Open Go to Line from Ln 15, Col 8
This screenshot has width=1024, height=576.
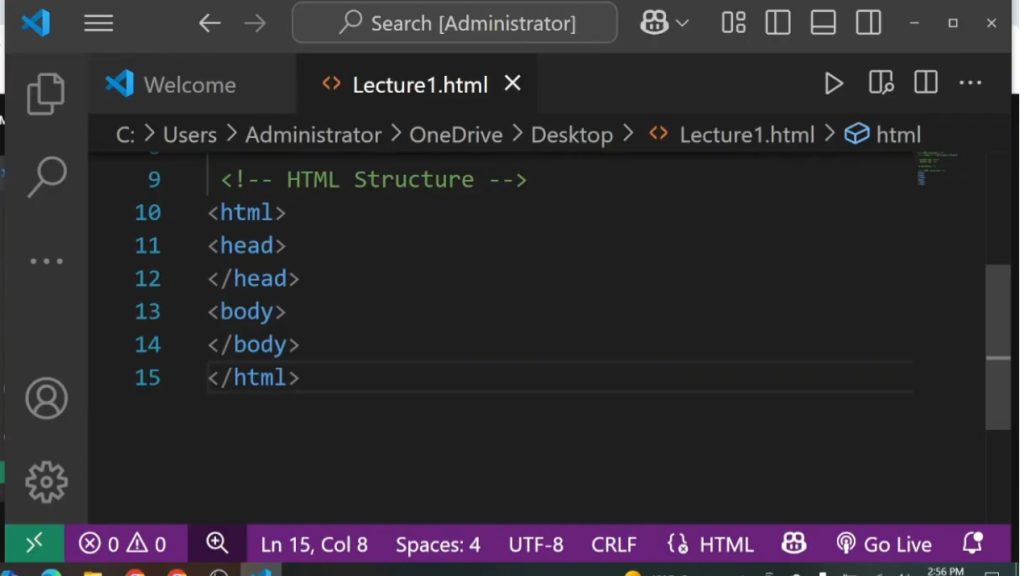[314, 544]
